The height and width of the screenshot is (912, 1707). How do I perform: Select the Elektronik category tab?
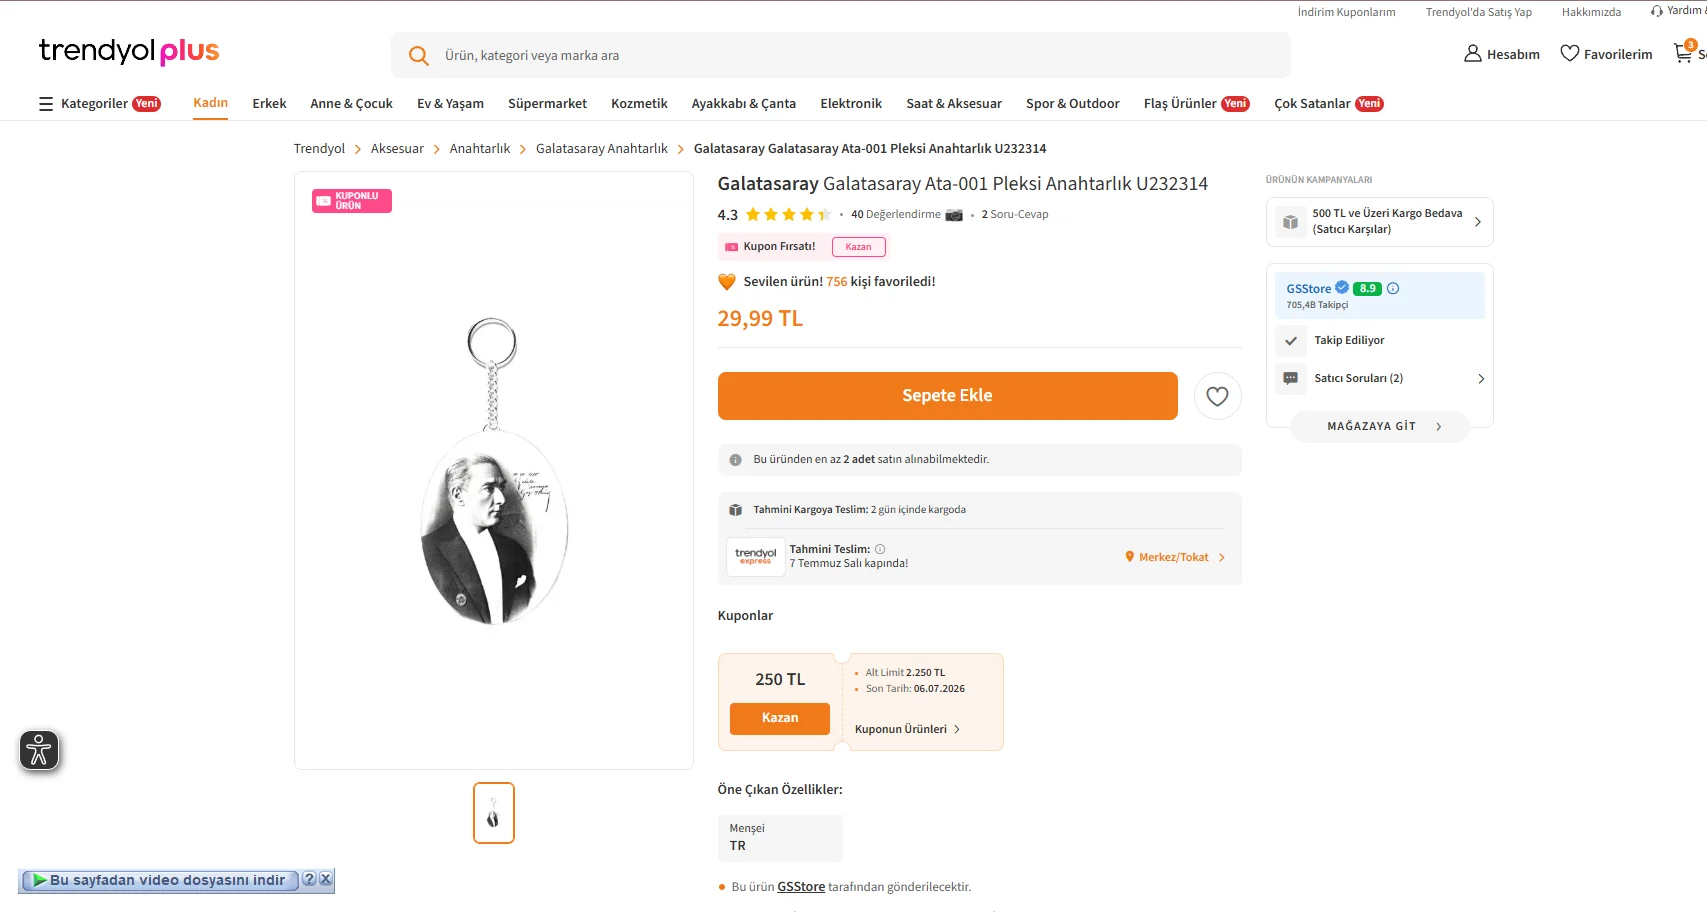tap(851, 104)
